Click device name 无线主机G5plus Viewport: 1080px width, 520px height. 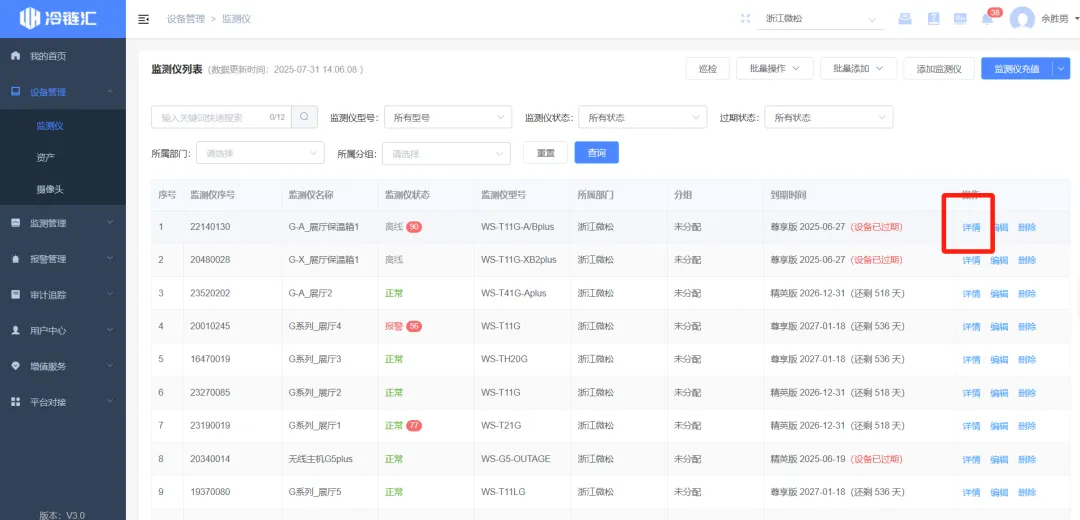coord(320,459)
